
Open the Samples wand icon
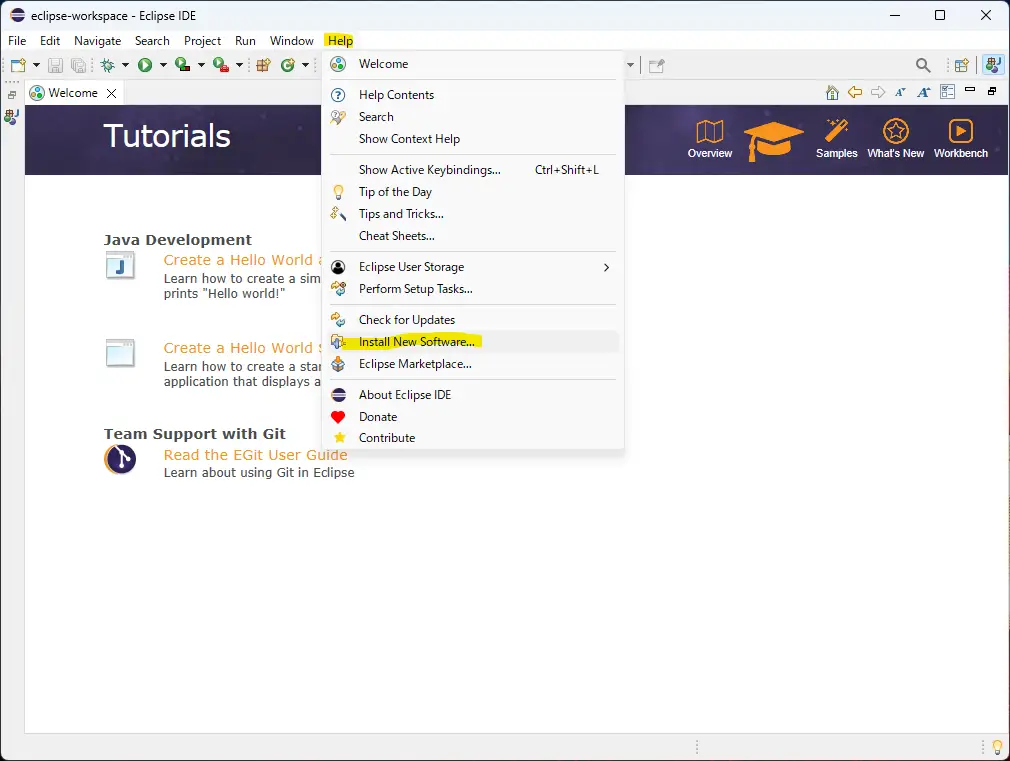[837, 139]
